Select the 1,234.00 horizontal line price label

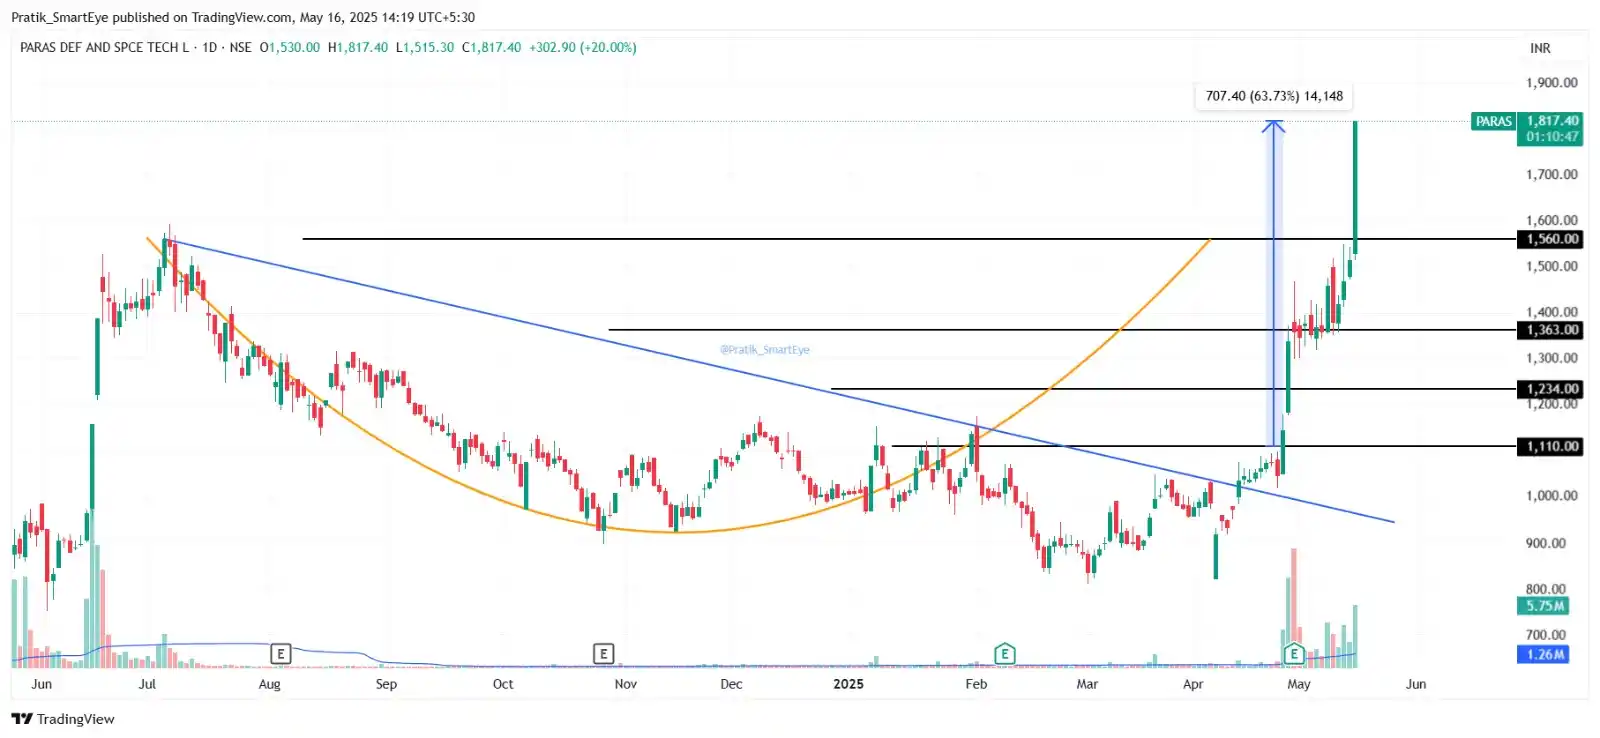(x=1552, y=389)
